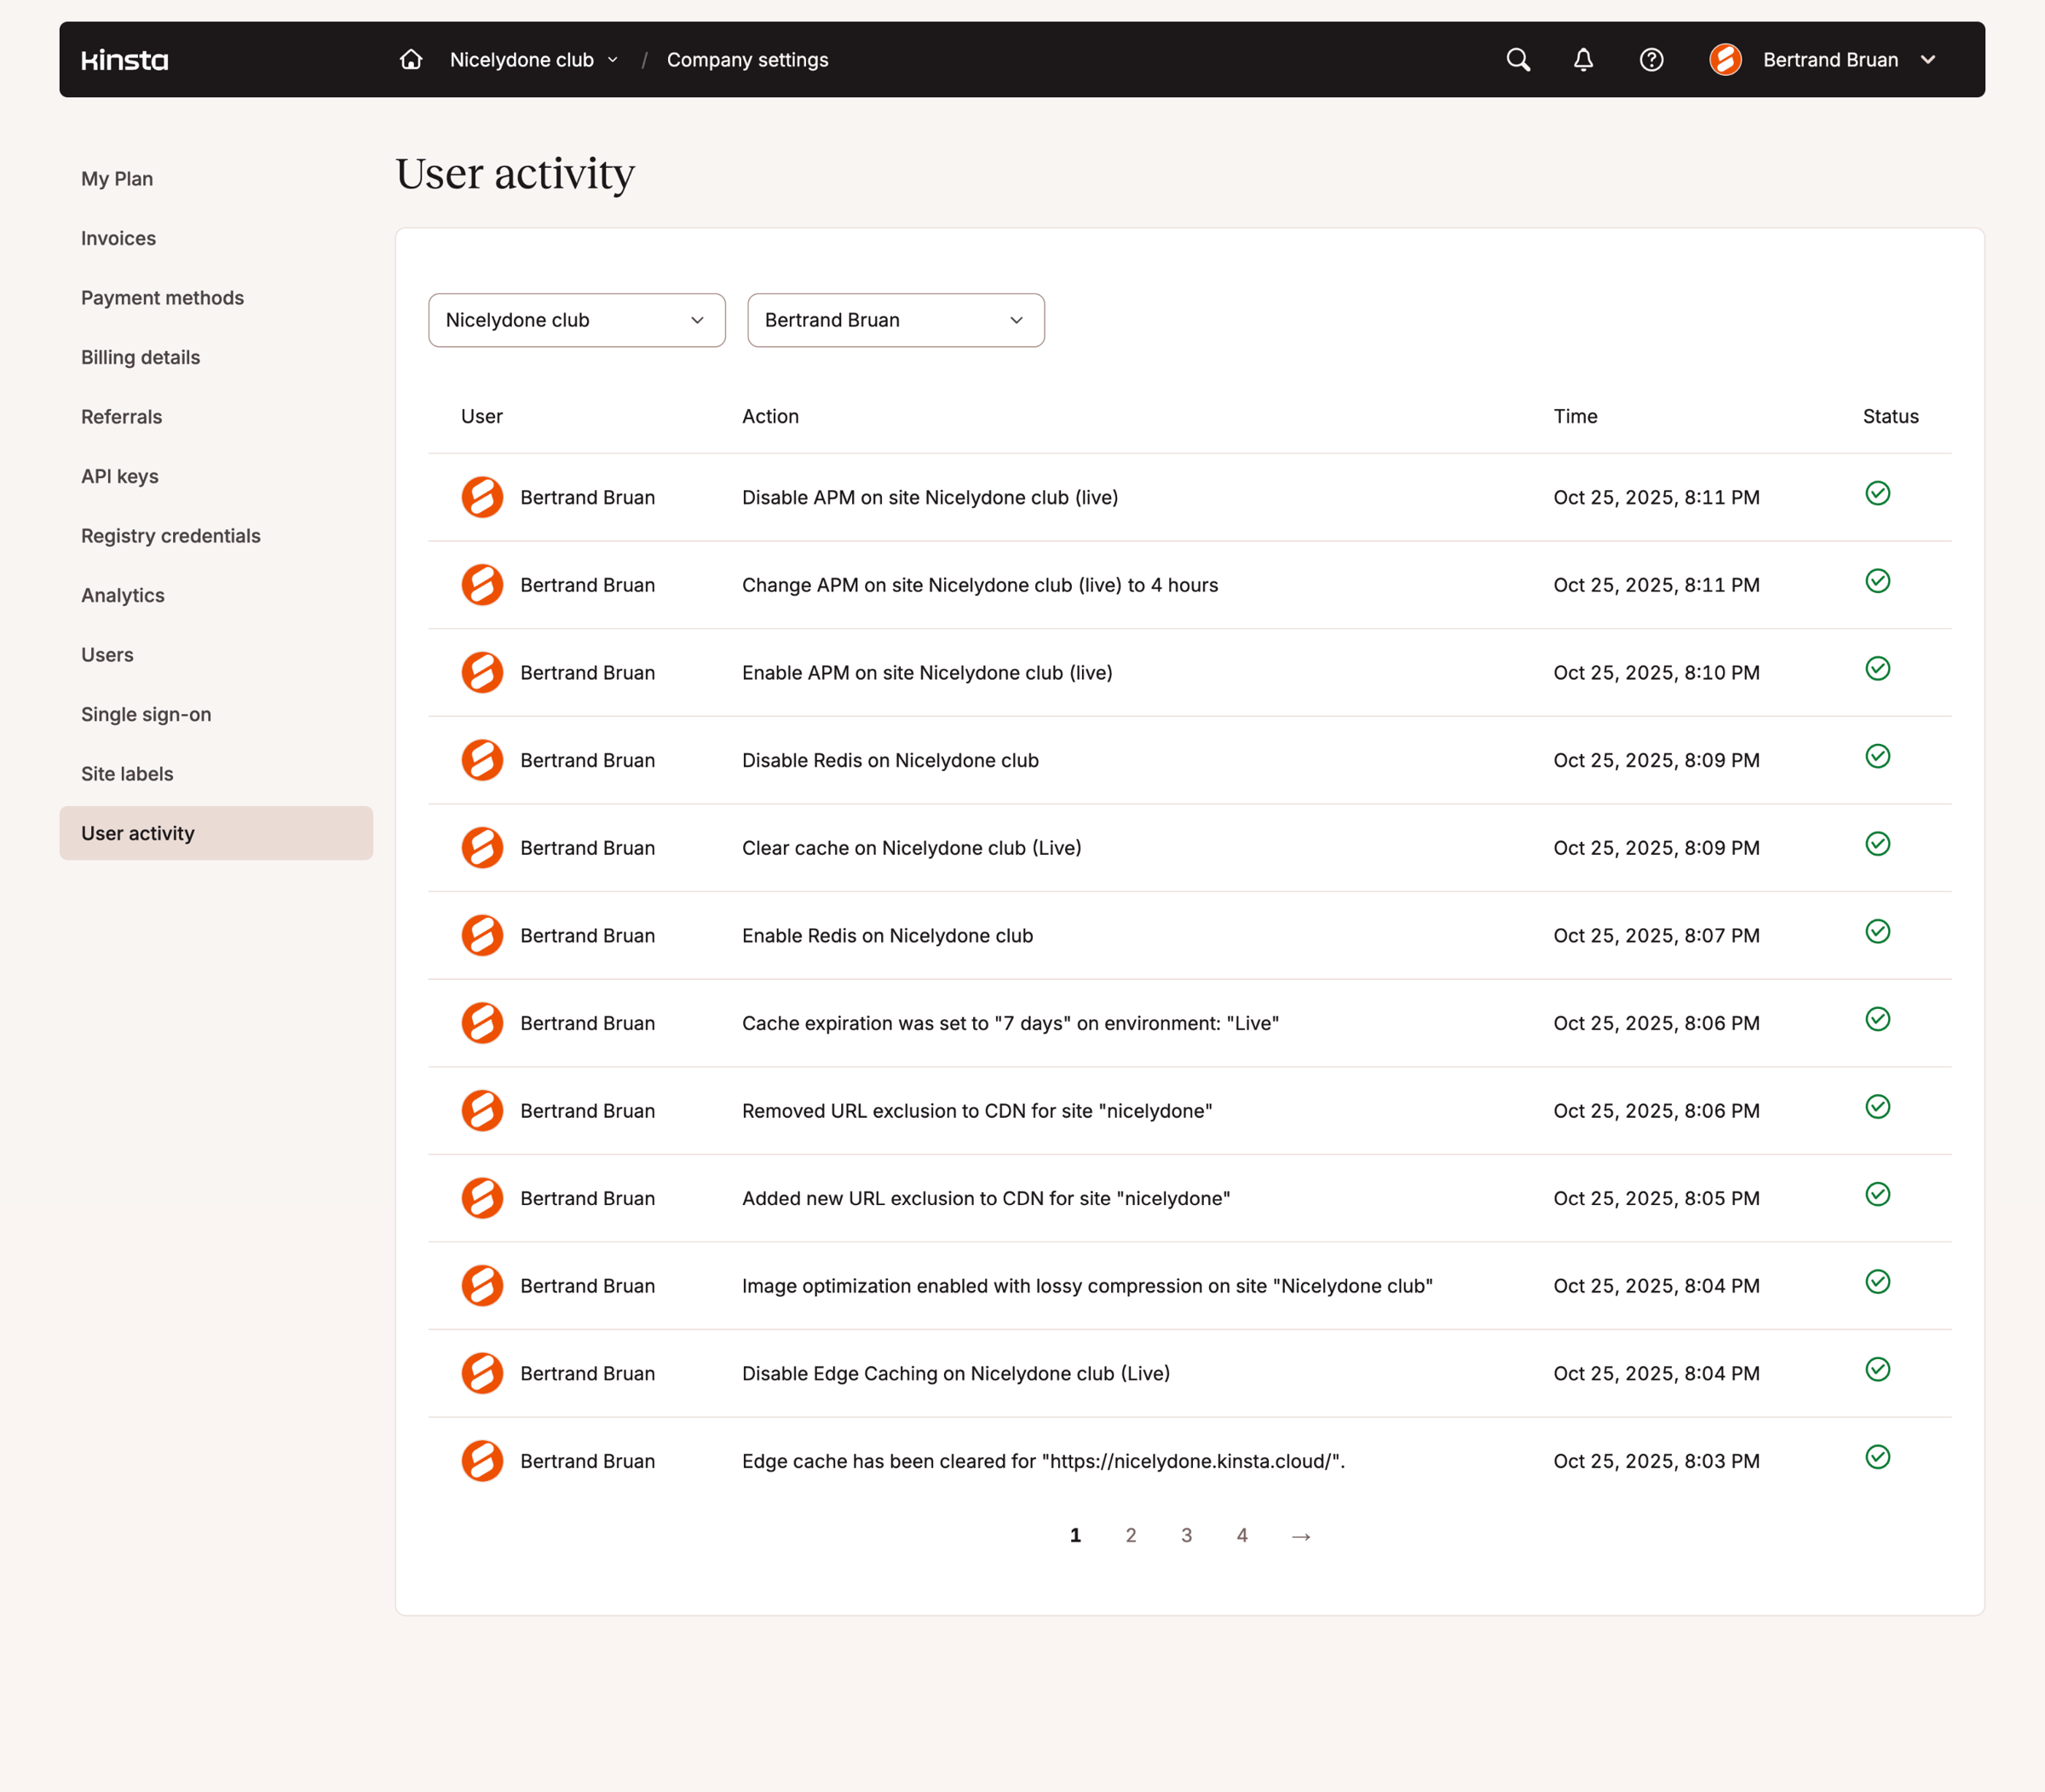Click "Clear cache on Nicelydone club (Live)"
2045x1792 pixels.
912,848
